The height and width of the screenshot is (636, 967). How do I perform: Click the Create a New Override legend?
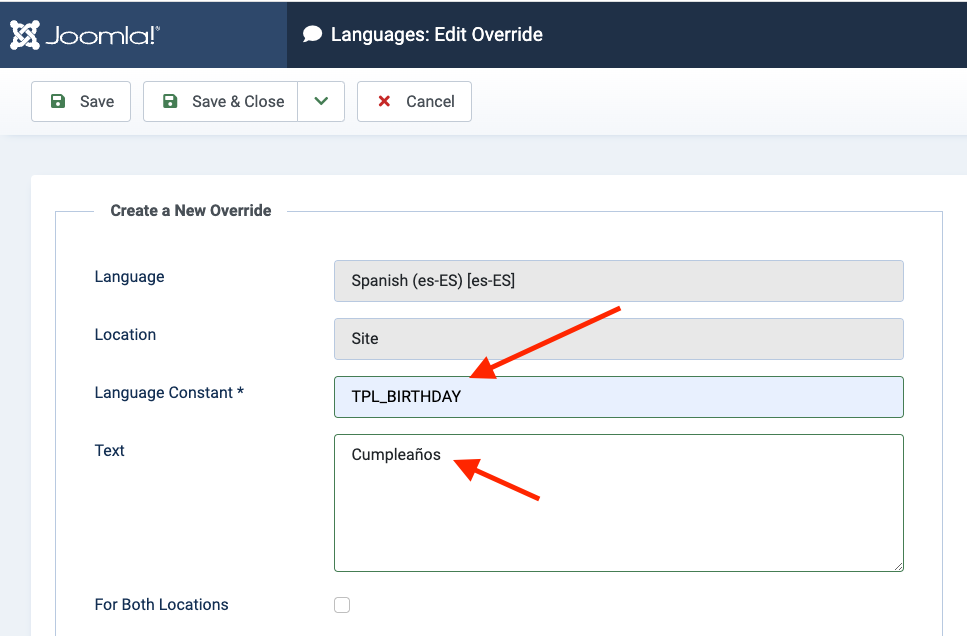(191, 211)
